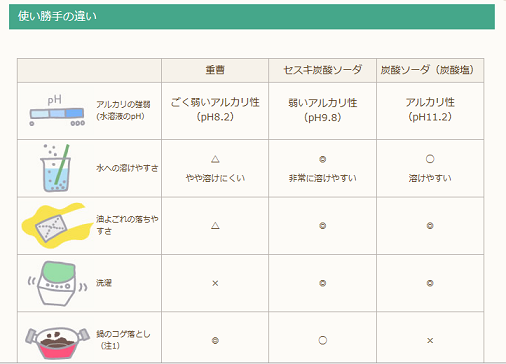506x364 pixels.
Task: Click the 使い勝手の違い green heading bar
Action: click(x=252, y=16)
